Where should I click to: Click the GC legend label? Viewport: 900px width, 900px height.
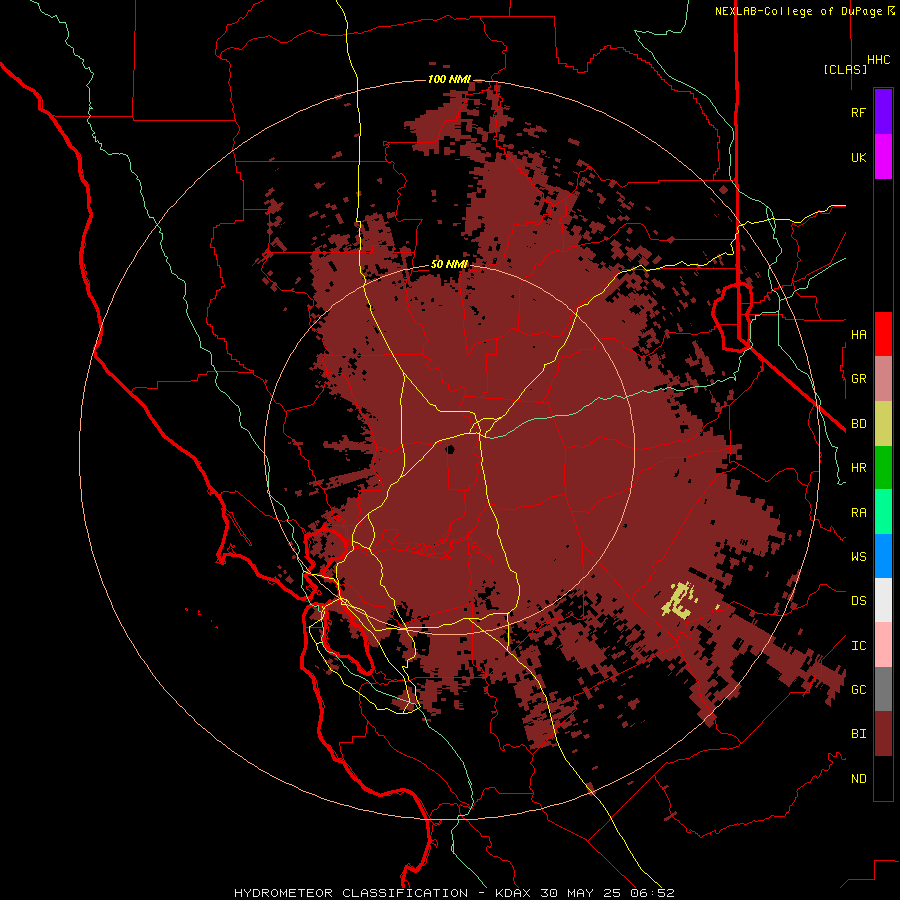pos(858,690)
